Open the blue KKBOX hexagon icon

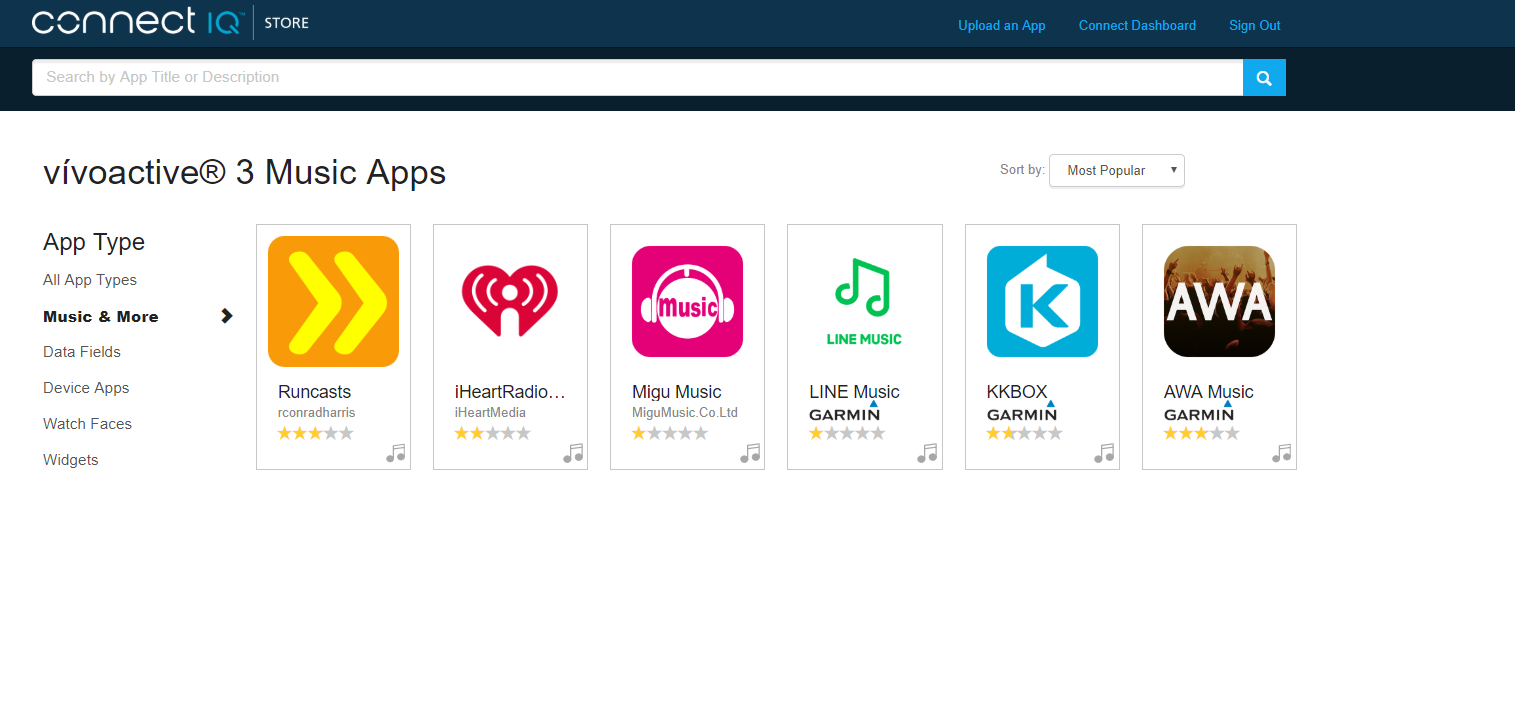coord(1042,301)
